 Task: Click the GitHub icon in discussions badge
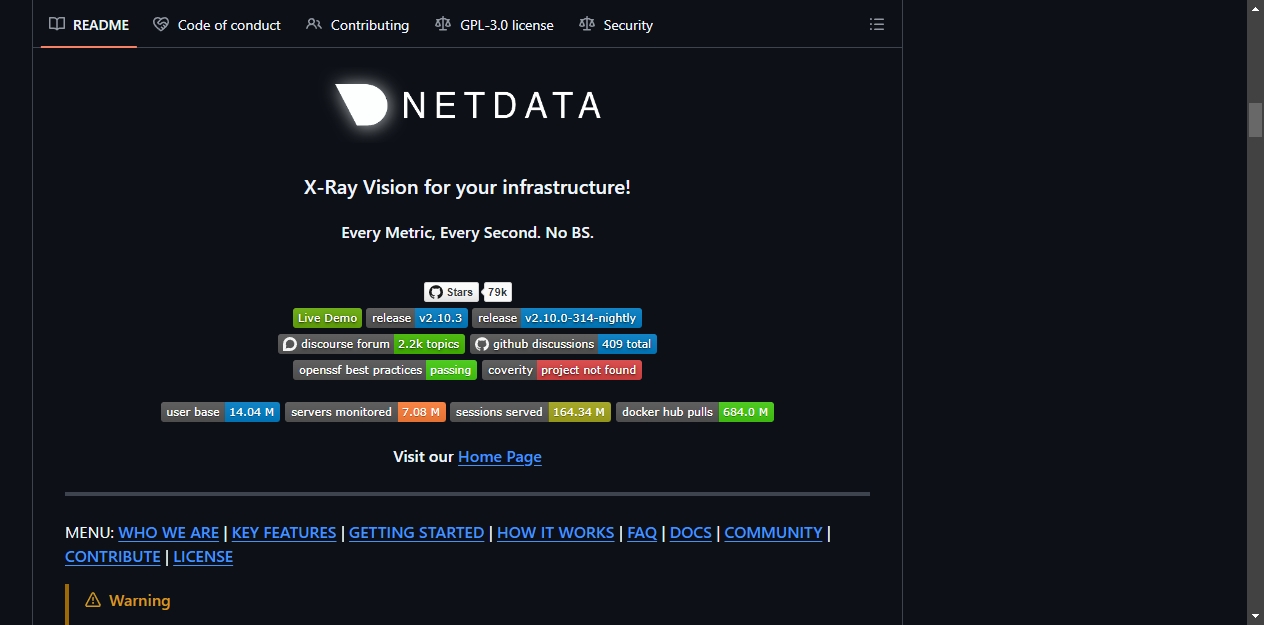point(482,344)
